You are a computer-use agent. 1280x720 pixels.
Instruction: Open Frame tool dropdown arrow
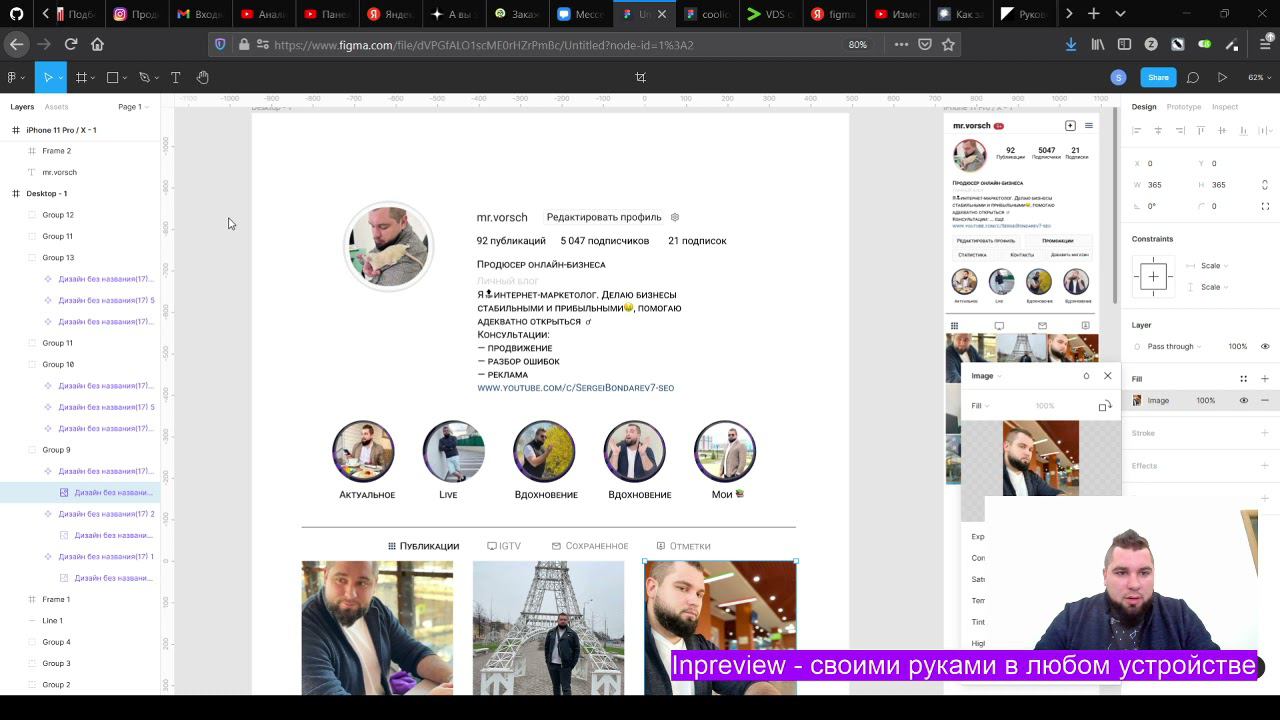(x=93, y=78)
